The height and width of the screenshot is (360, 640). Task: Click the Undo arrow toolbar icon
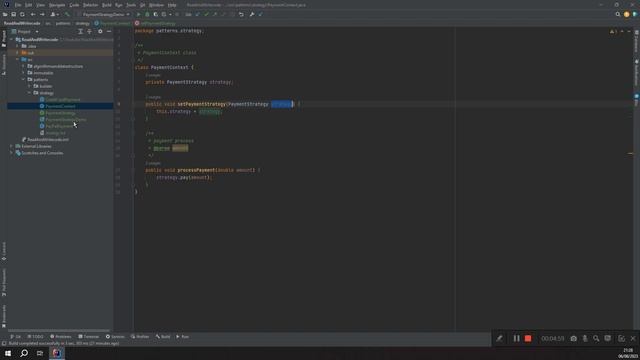click(241, 14)
